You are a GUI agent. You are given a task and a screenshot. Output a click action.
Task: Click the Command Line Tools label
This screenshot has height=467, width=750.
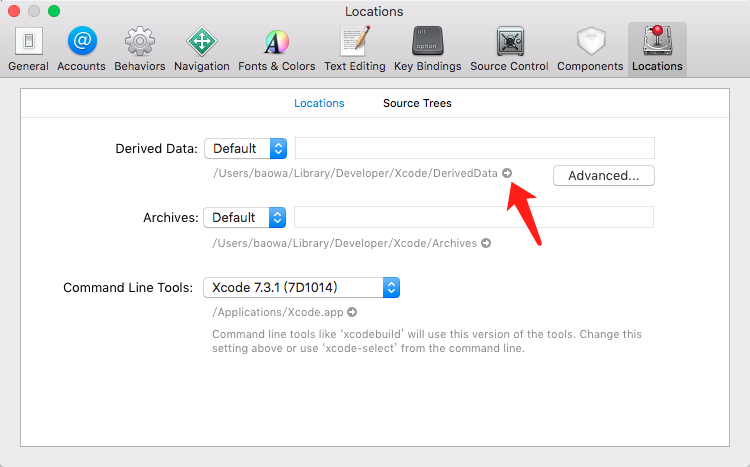[128, 287]
